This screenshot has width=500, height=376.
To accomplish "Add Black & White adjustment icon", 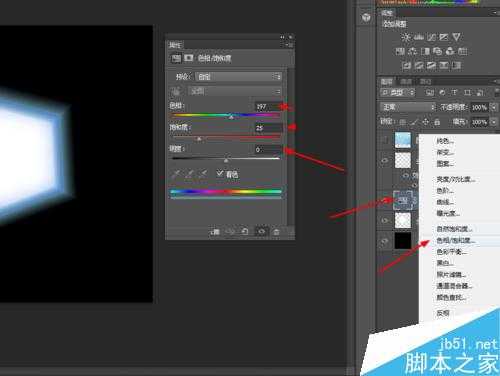I will click(x=425, y=51).
